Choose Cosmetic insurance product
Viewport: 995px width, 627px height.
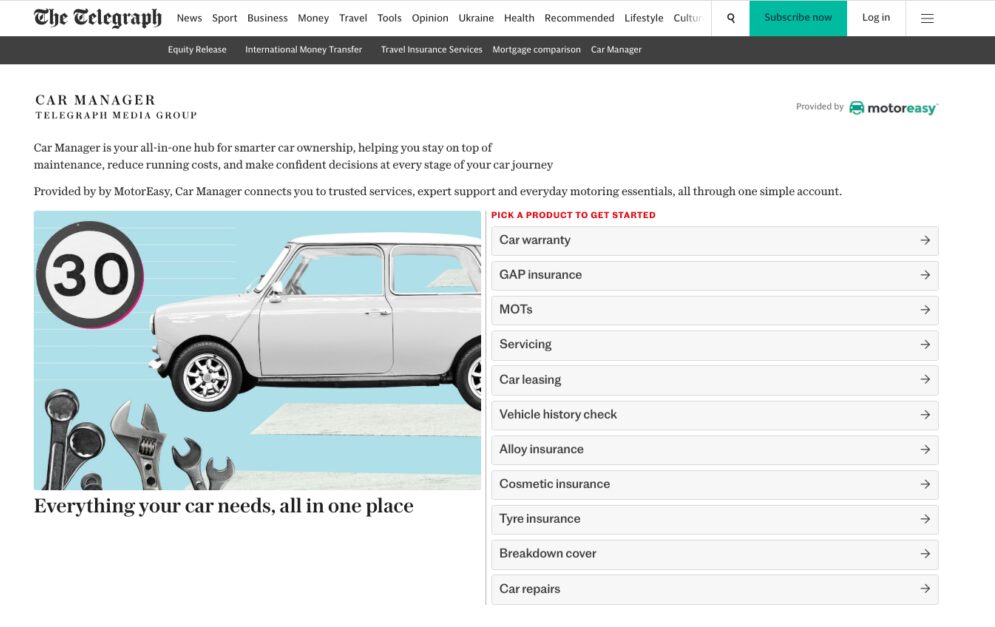(715, 484)
